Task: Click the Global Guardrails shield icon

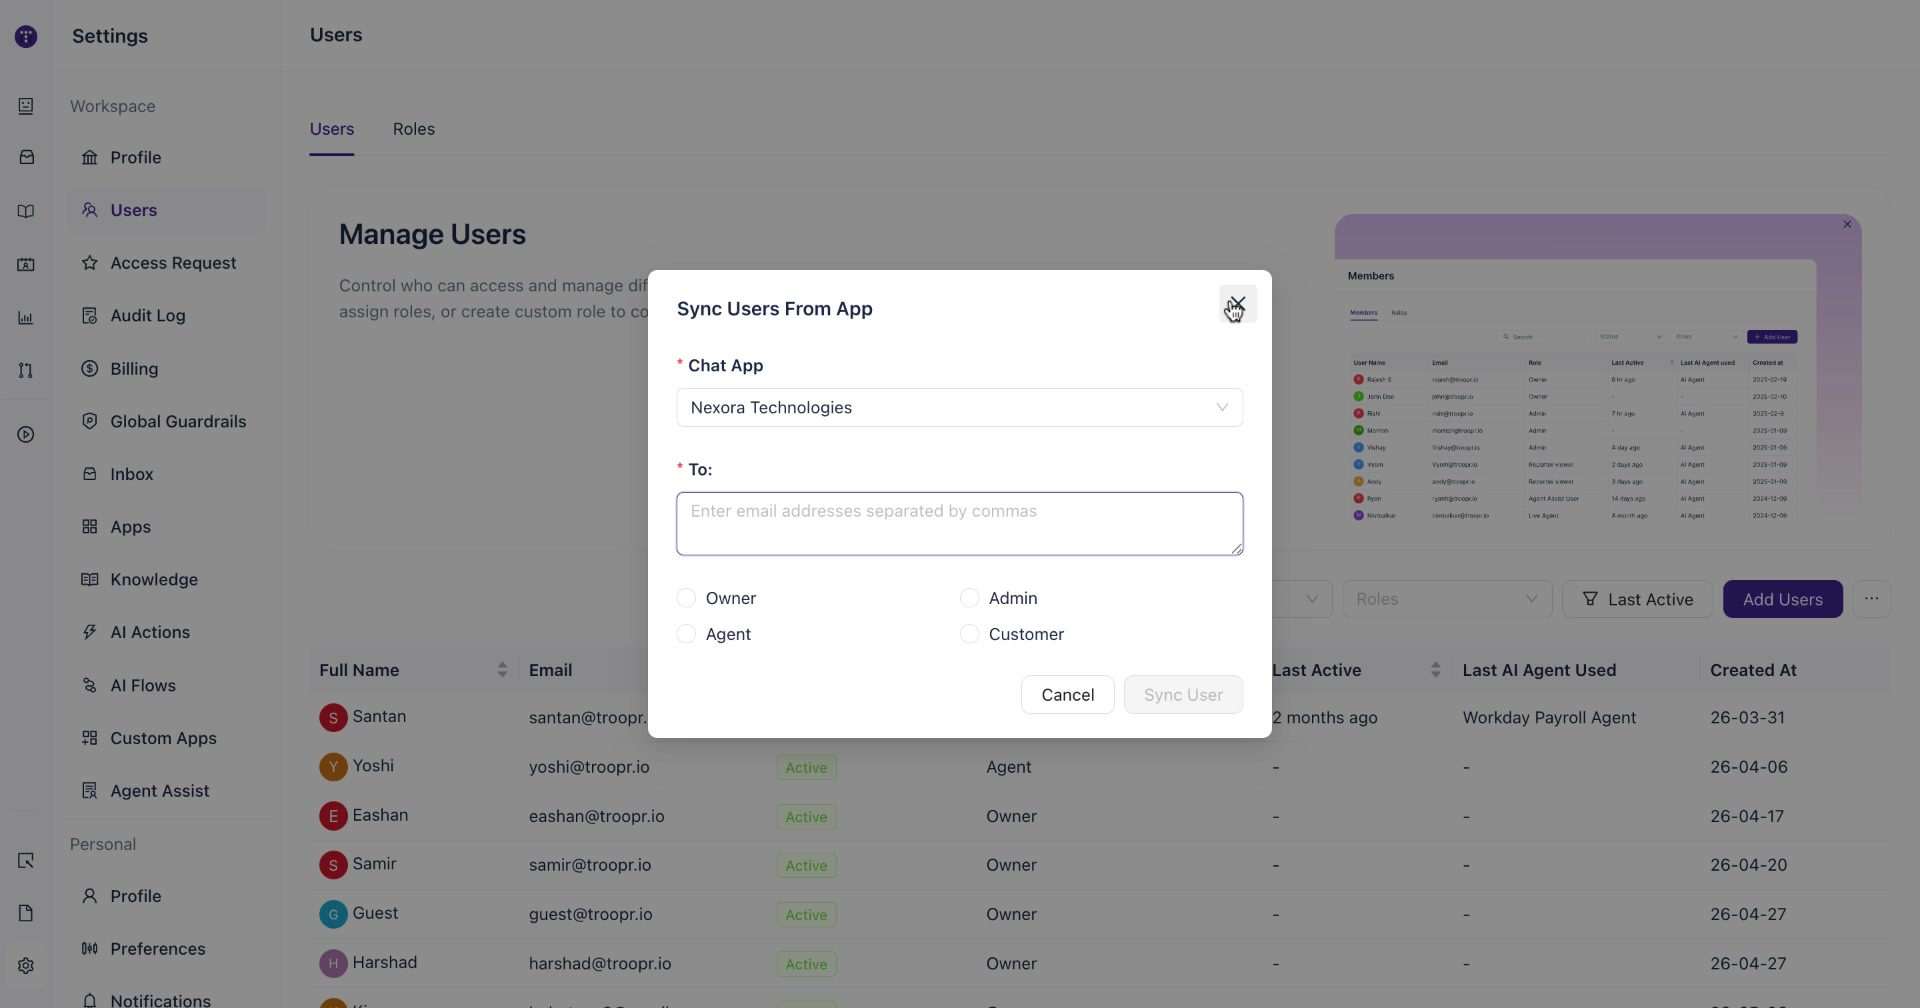Action: point(90,422)
